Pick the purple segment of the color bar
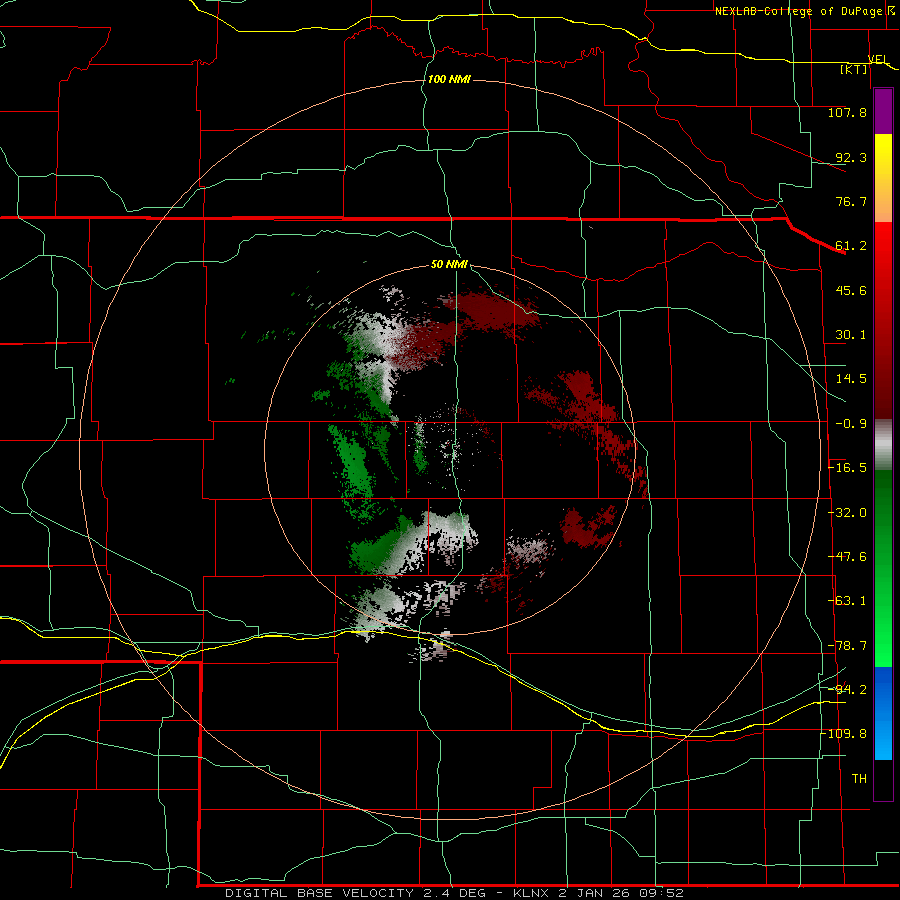Screen dimensions: 900x900 [883, 112]
